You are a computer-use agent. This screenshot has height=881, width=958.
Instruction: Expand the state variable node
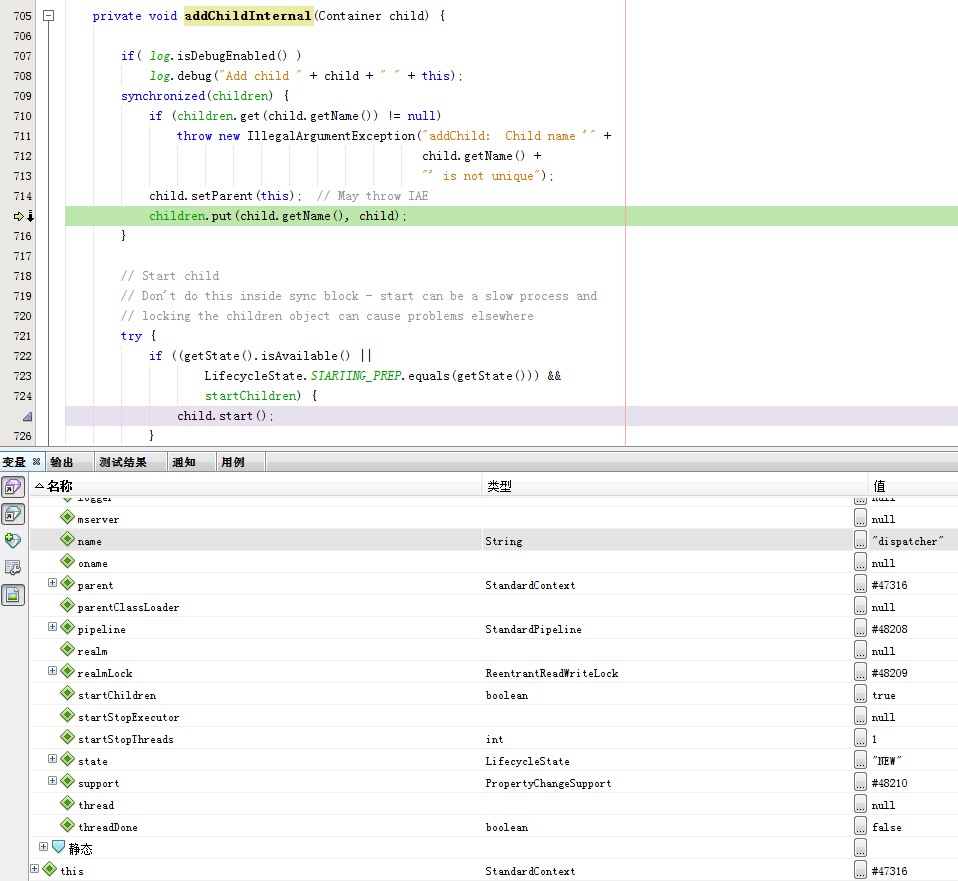point(53,759)
